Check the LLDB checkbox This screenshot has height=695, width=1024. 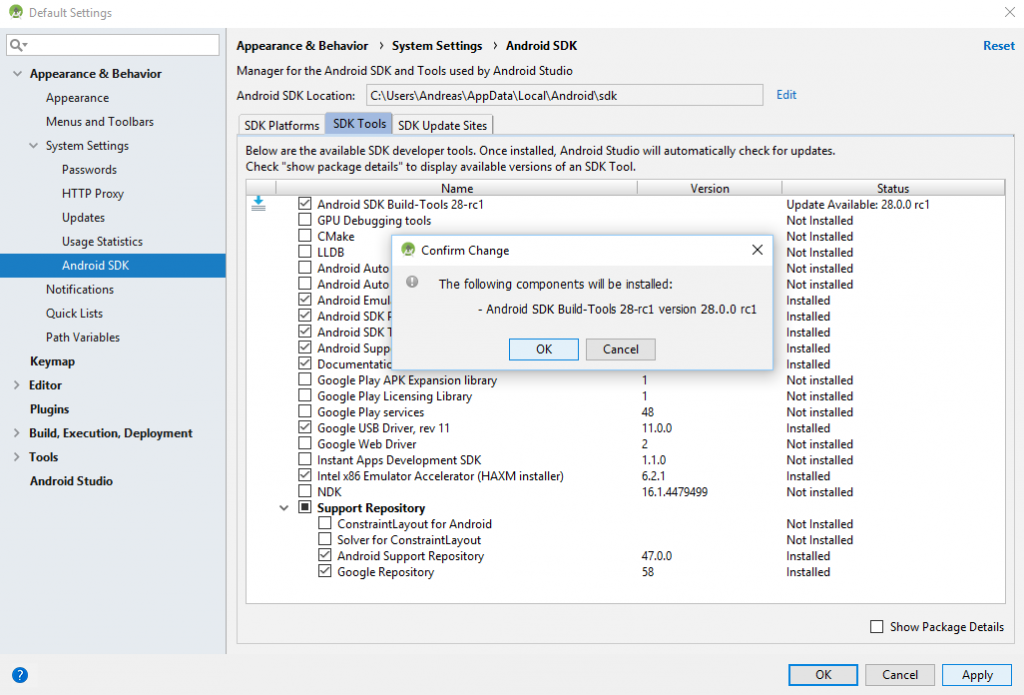305,252
